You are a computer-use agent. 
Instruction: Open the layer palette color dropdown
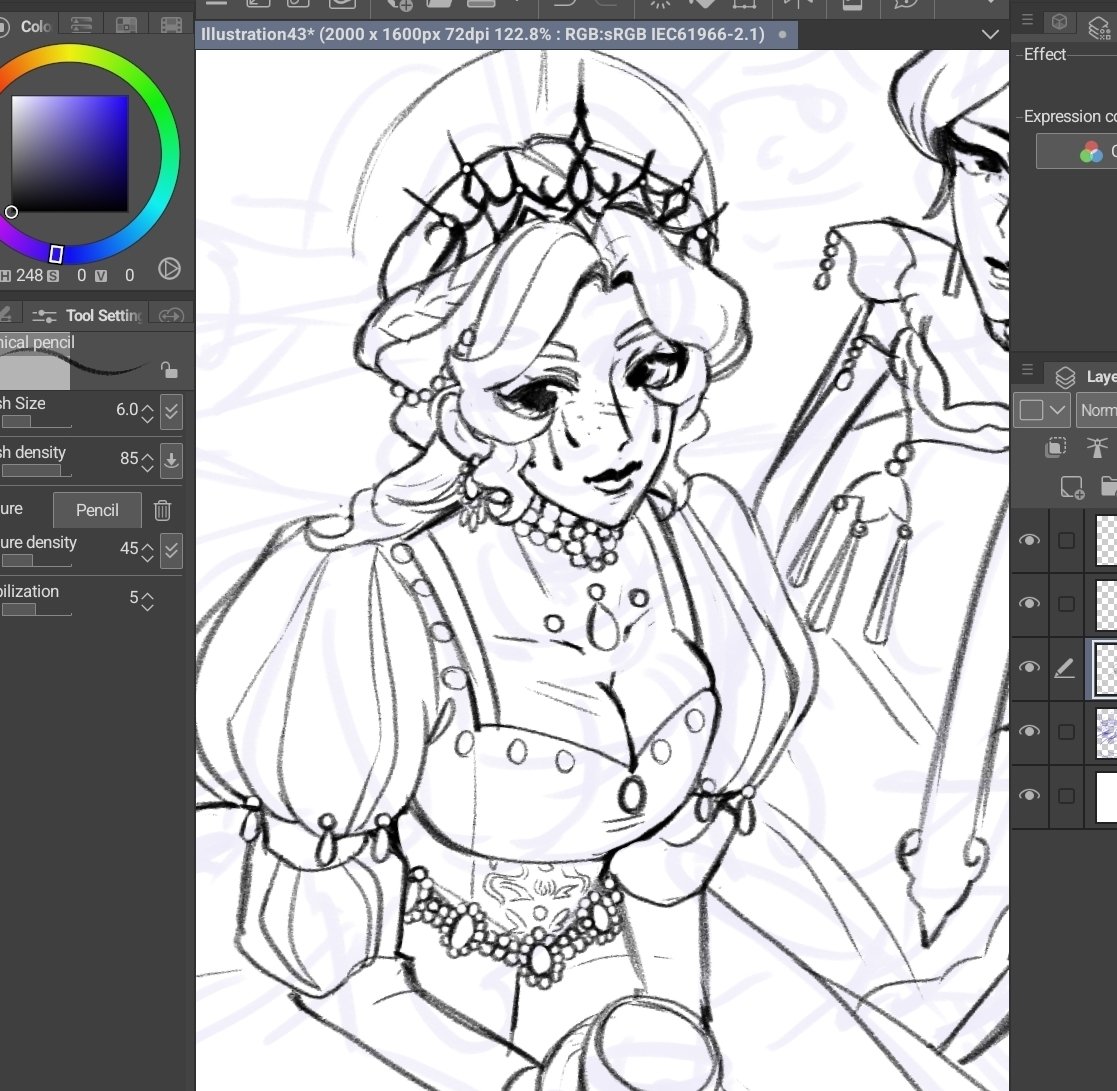point(1041,410)
